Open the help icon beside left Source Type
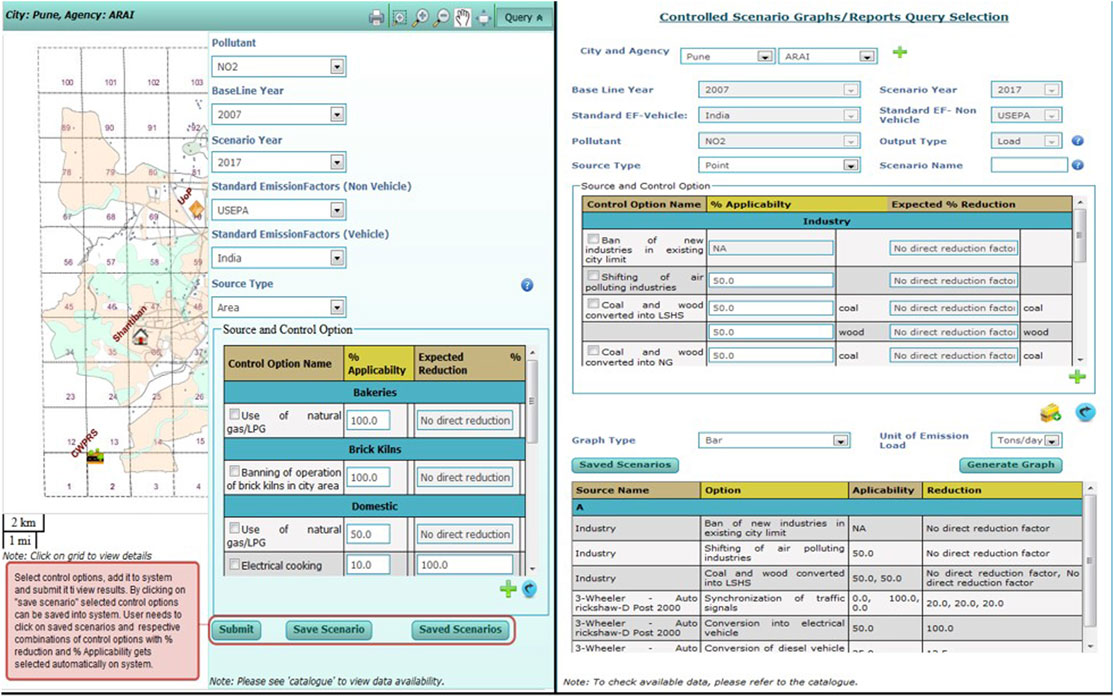 [x=527, y=285]
